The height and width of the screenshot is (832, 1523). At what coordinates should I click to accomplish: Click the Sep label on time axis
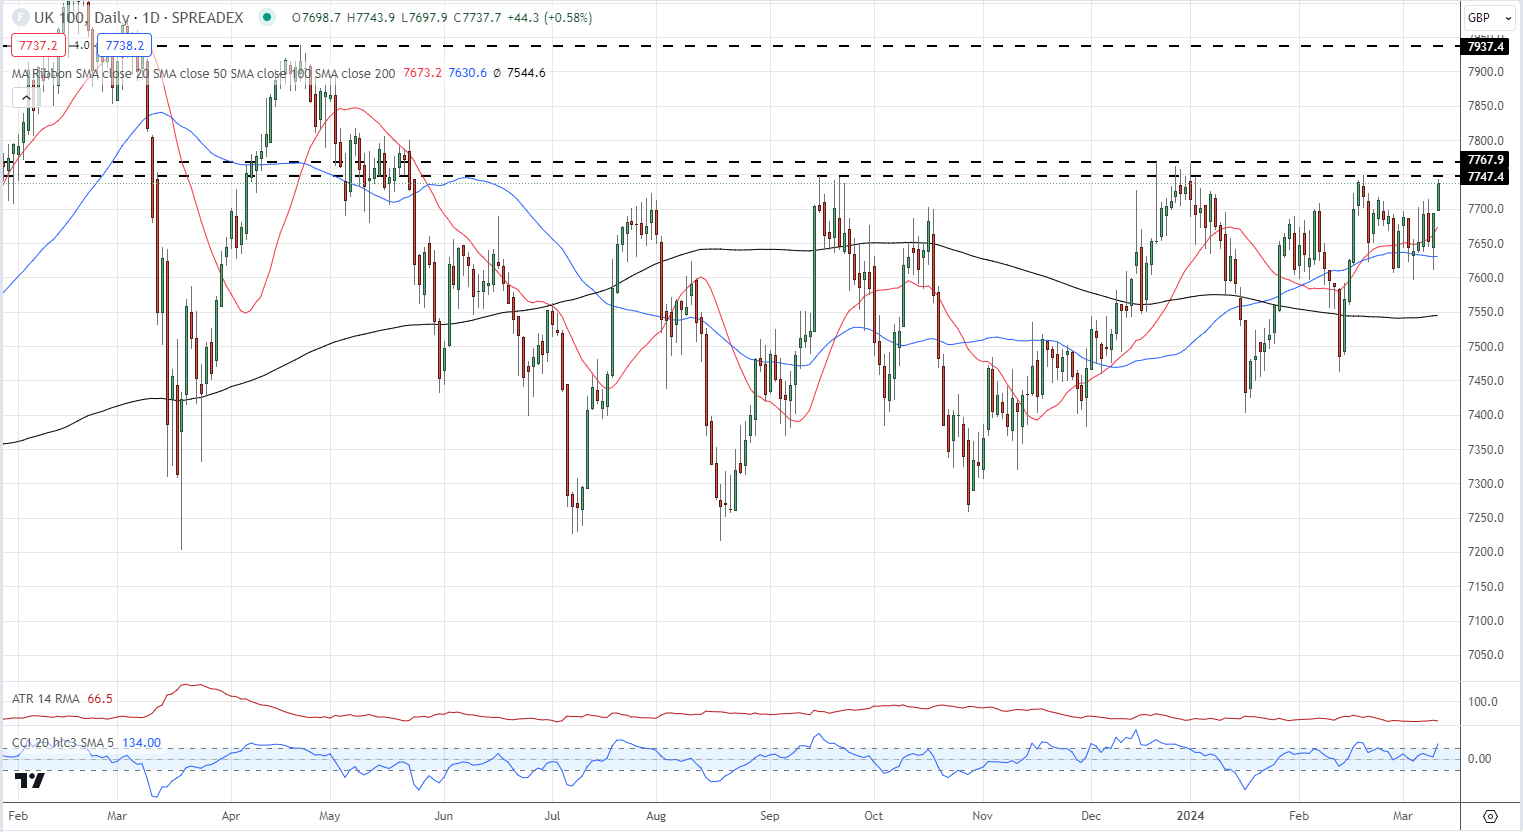tap(769, 816)
